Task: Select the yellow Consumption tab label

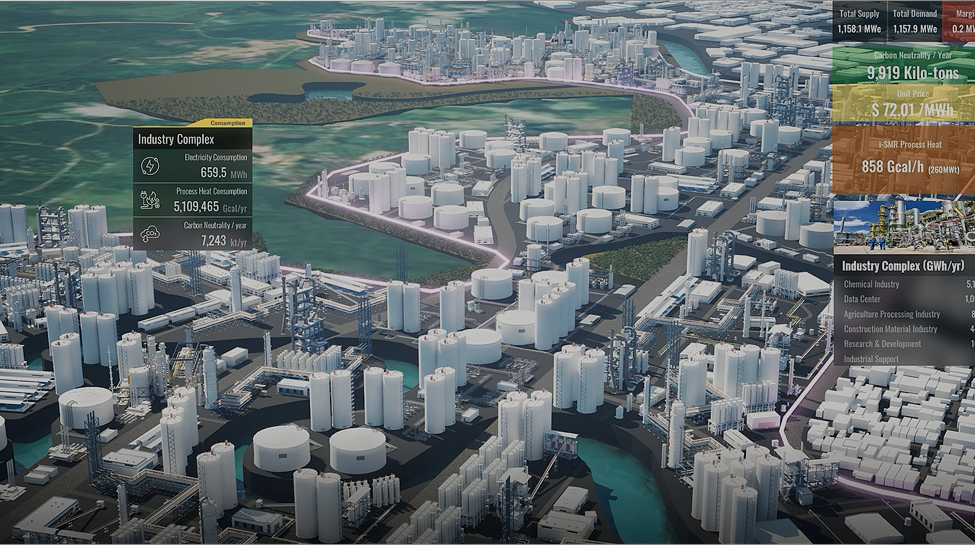Action: pyautogui.click(x=229, y=123)
